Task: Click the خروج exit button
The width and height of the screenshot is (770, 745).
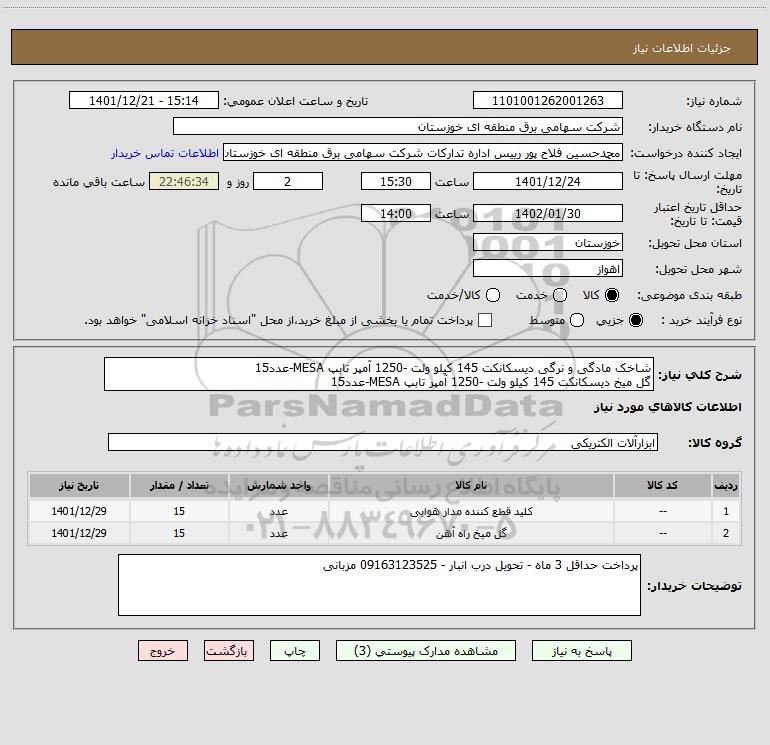Action: (x=163, y=650)
